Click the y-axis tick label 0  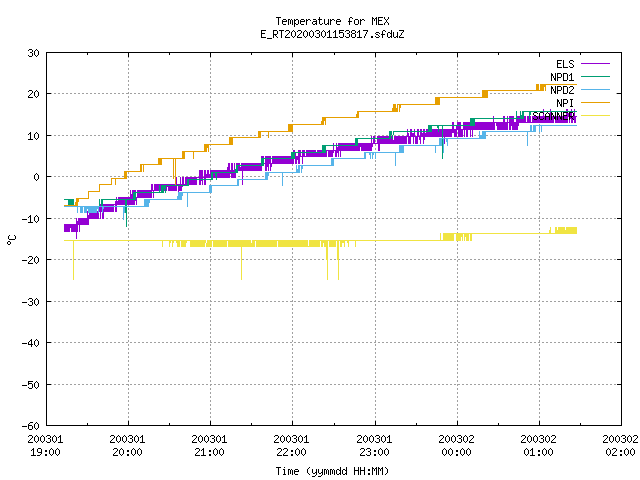tap(37, 177)
